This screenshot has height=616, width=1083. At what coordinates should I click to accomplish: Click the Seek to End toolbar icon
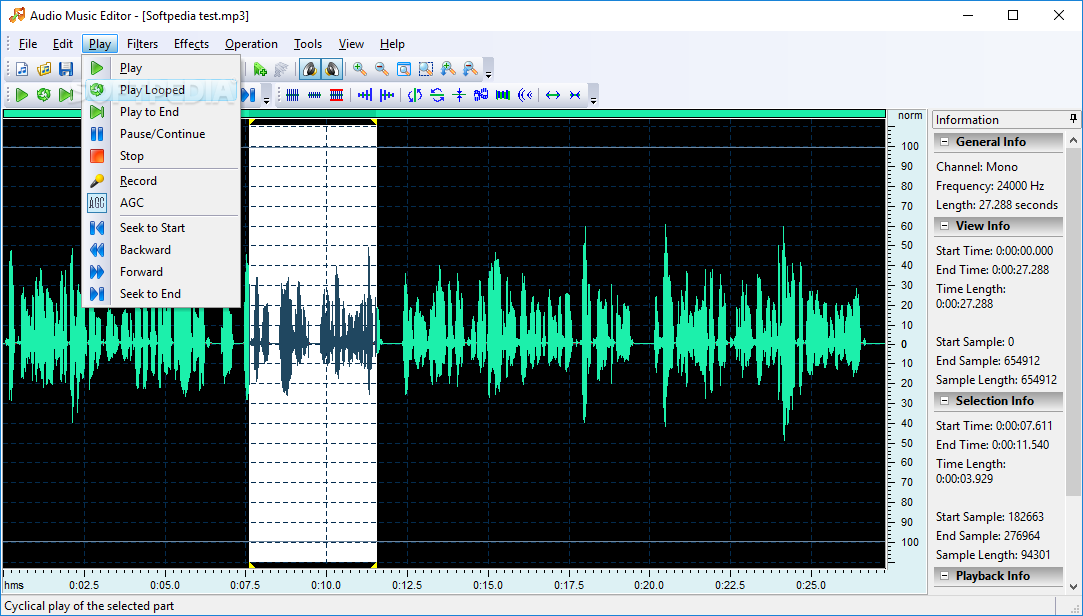[249, 95]
